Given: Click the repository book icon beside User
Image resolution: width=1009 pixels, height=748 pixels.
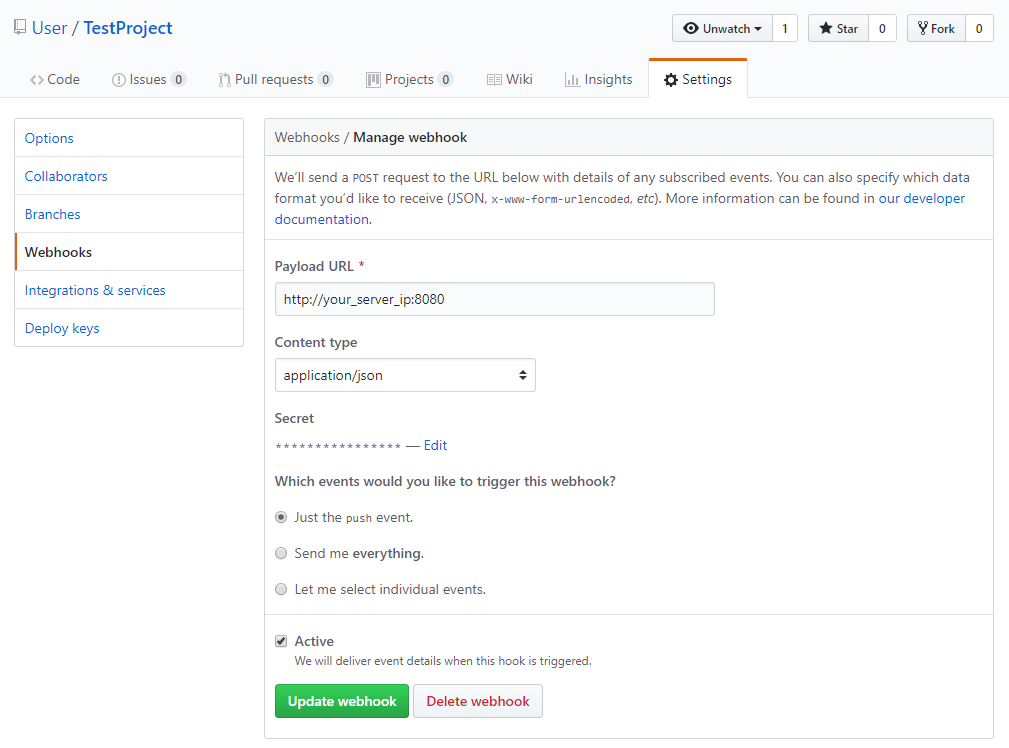Looking at the screenshot, I should tap(20, 28).
